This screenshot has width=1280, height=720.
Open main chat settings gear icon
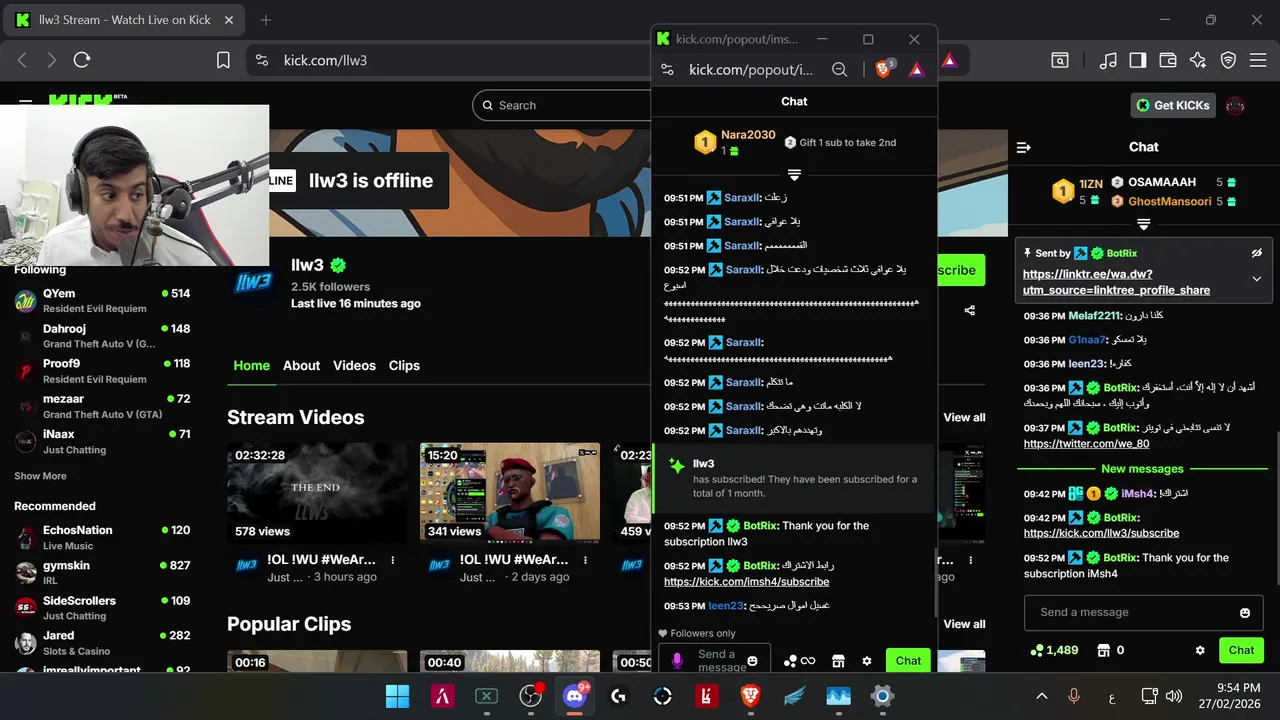tap(1200, 650)
